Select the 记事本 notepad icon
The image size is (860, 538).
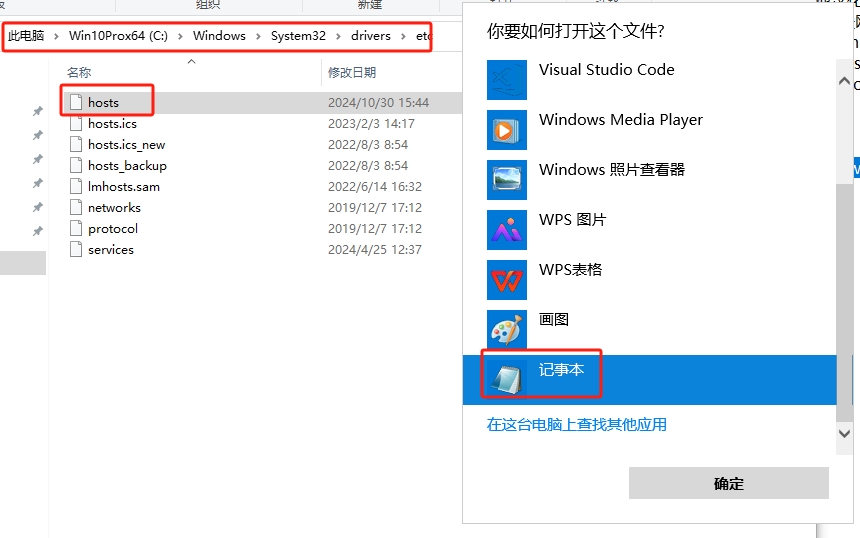coord(507,380)
